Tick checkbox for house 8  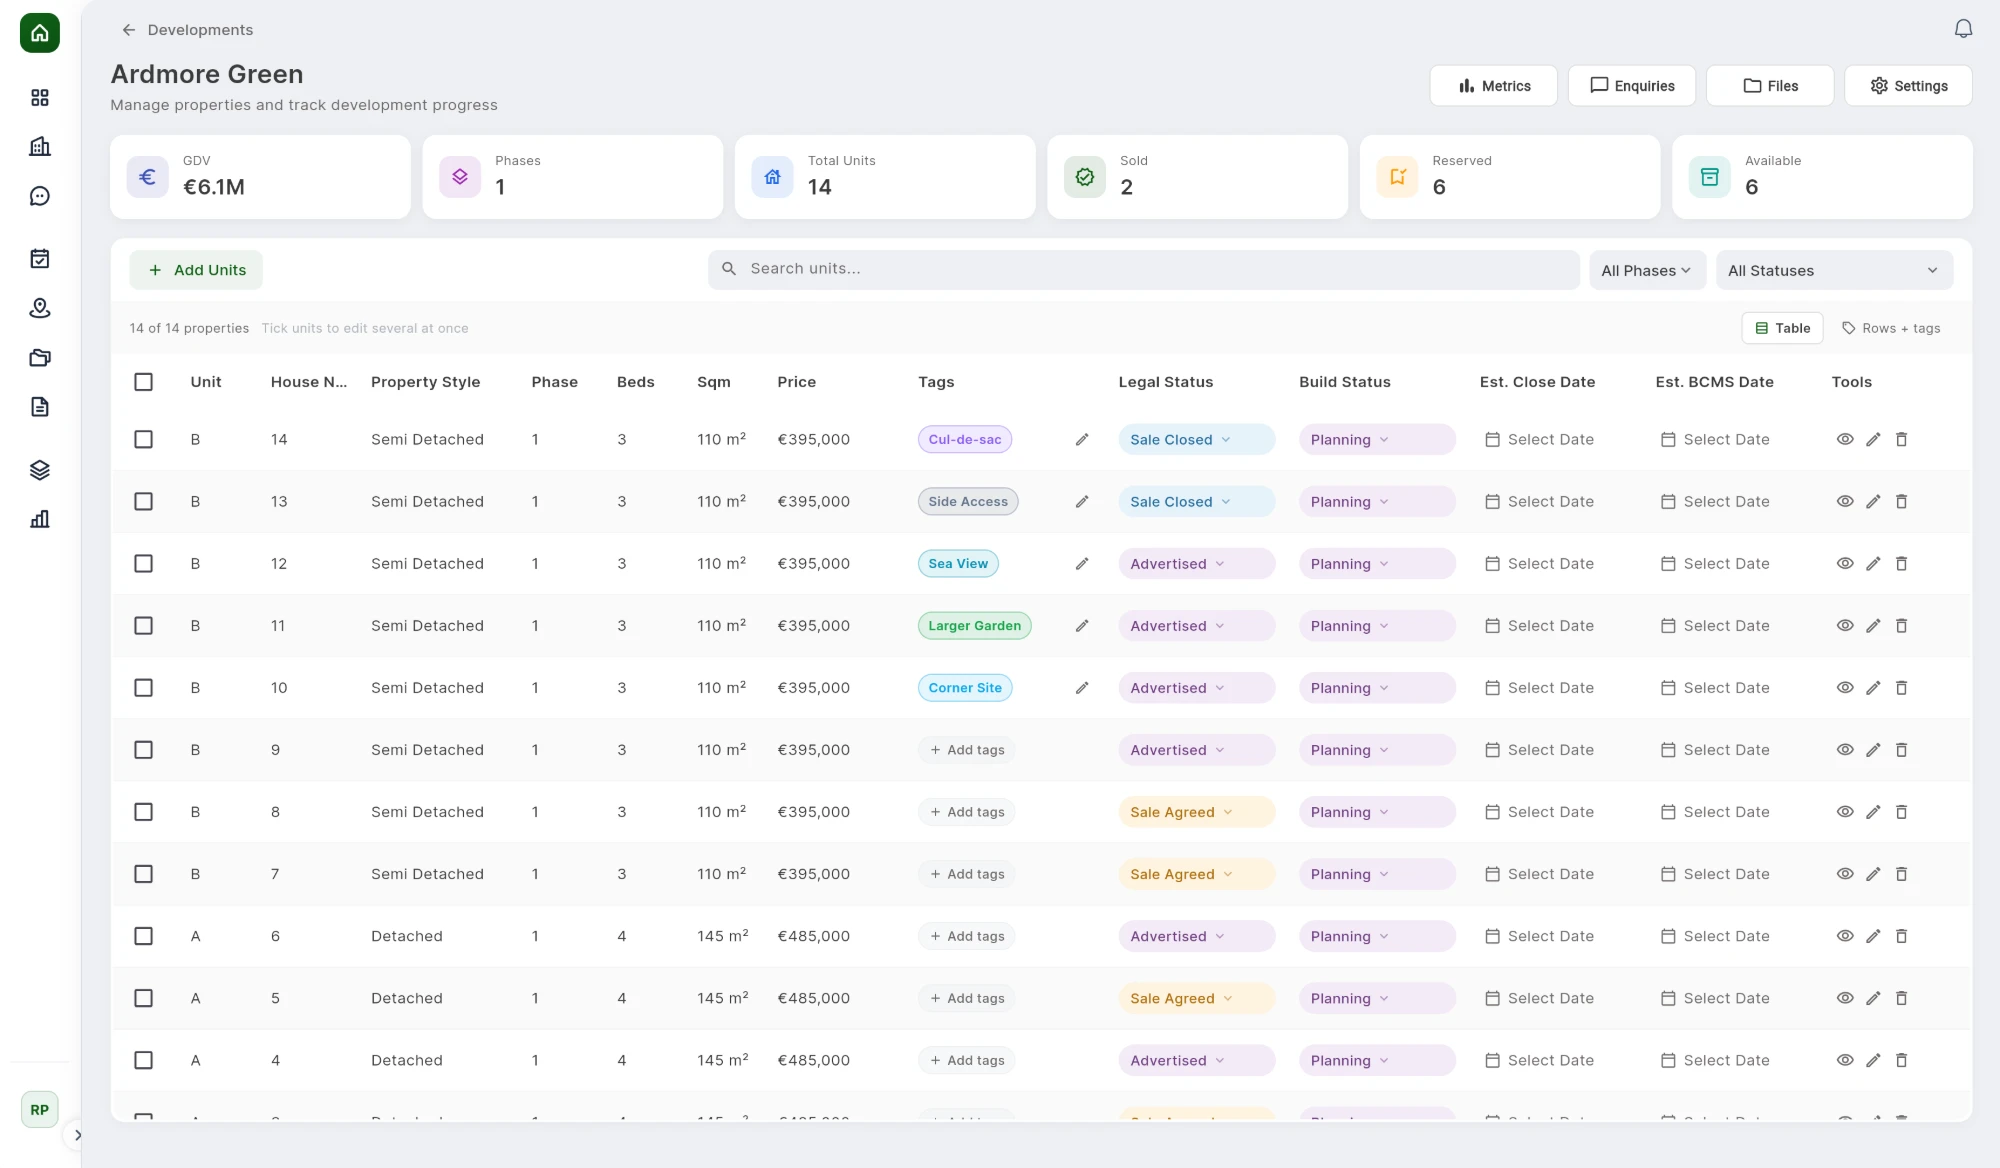(144, 812)
